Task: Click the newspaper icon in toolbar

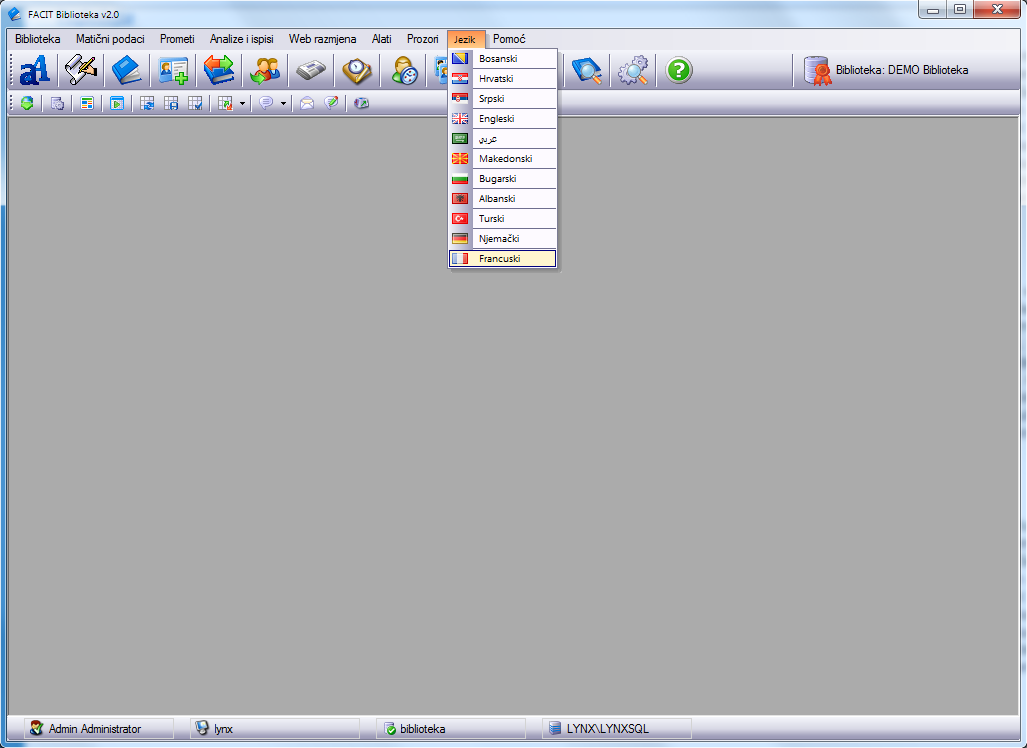Action: click(x=310, y=70)
